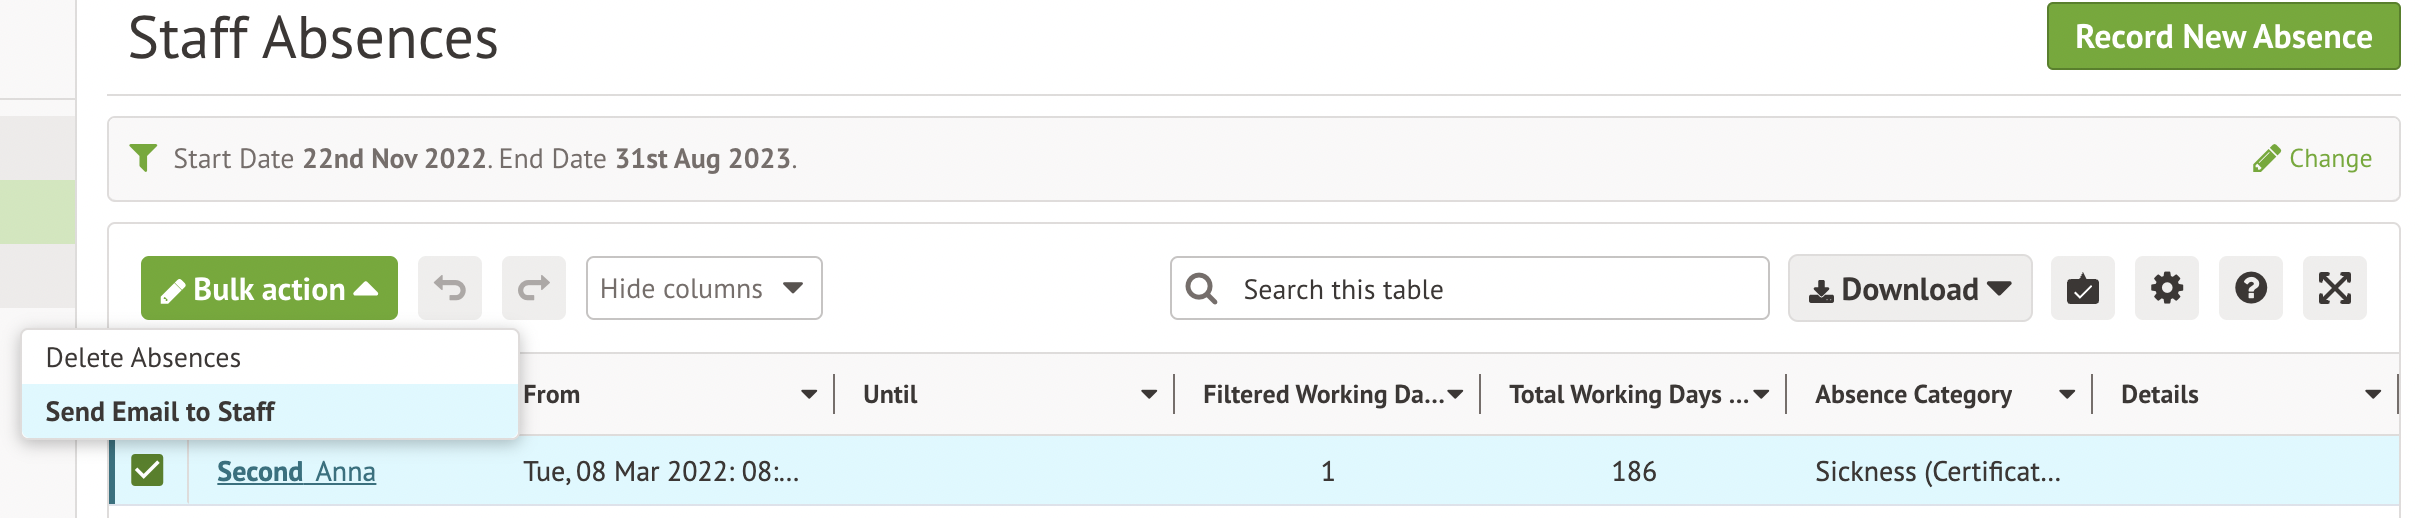Screen dimensions: 2422x518
Task: Click the redo arrow icon
Action: click(534, 289)
